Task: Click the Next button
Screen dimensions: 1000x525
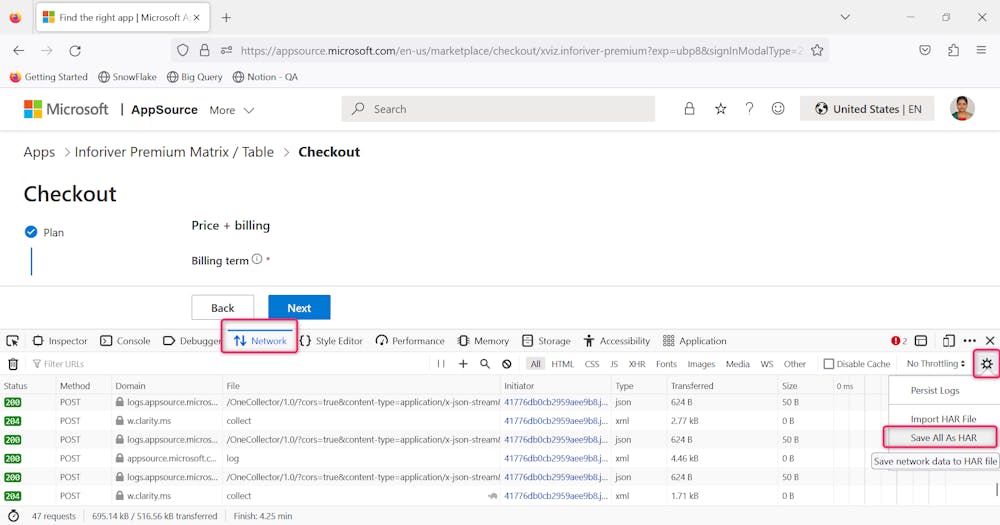Action: tap(299, 307)
